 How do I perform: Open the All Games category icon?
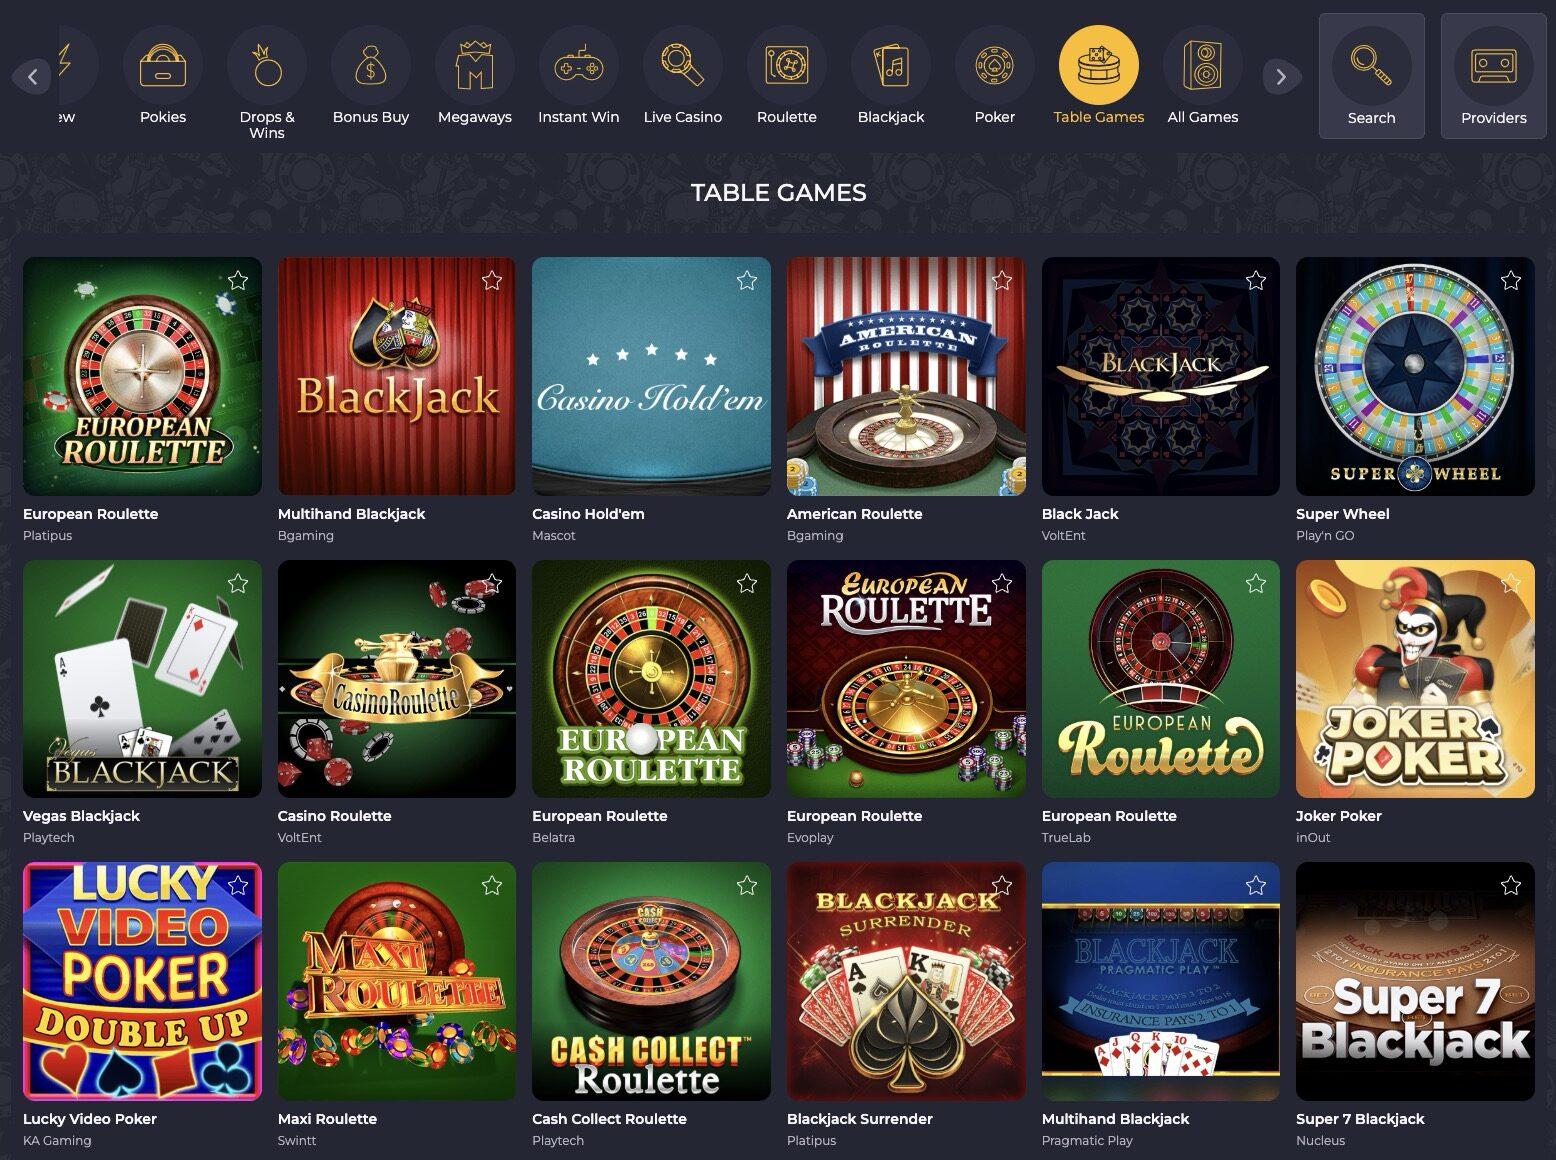pyautogui.click(x=1202, y=66)
